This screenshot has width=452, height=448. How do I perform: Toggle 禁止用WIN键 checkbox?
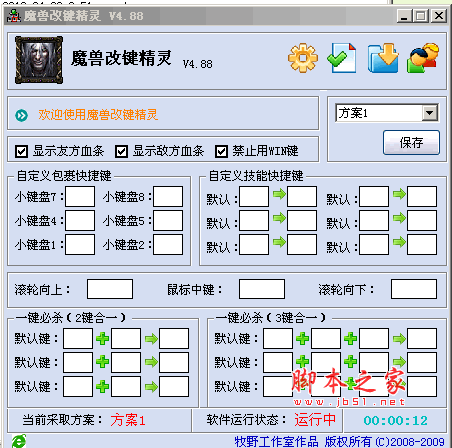(x=222, y=152)
